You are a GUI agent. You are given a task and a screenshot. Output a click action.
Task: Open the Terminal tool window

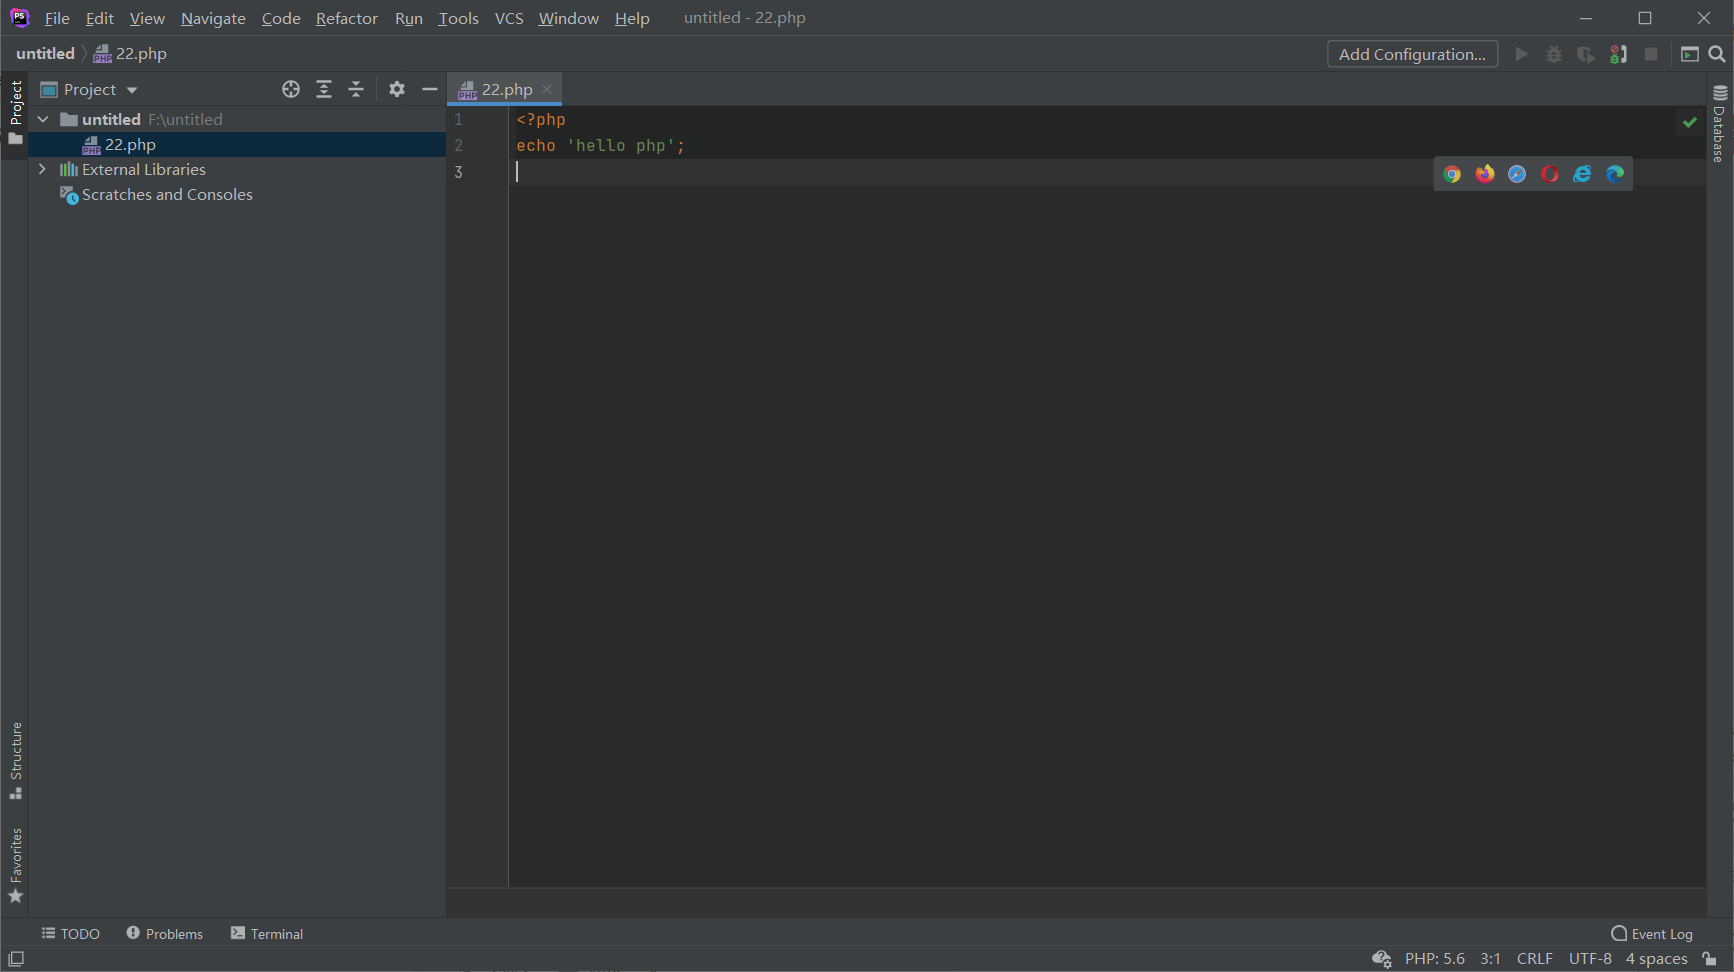(267, 933)
